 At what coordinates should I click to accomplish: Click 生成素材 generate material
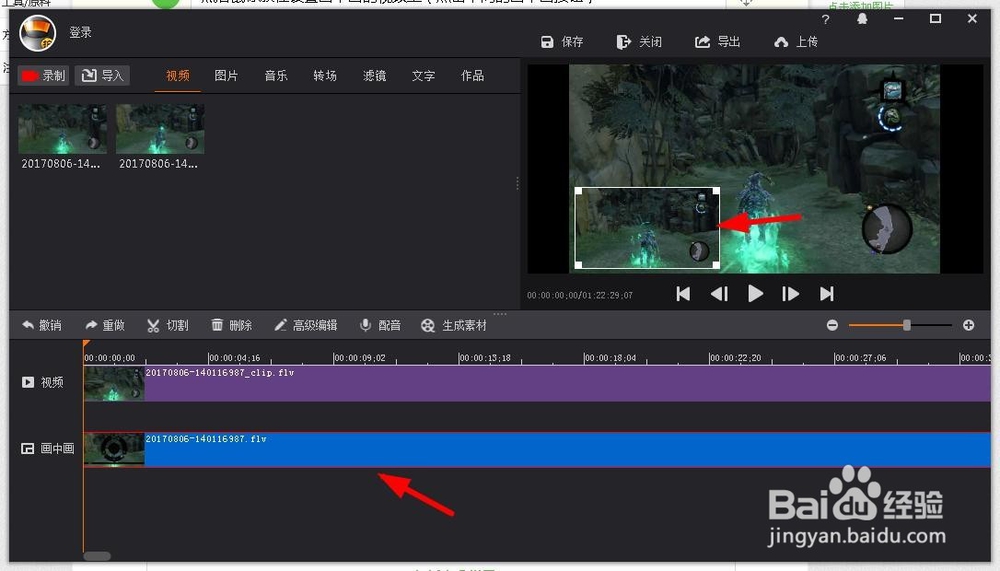click(453, 326)
